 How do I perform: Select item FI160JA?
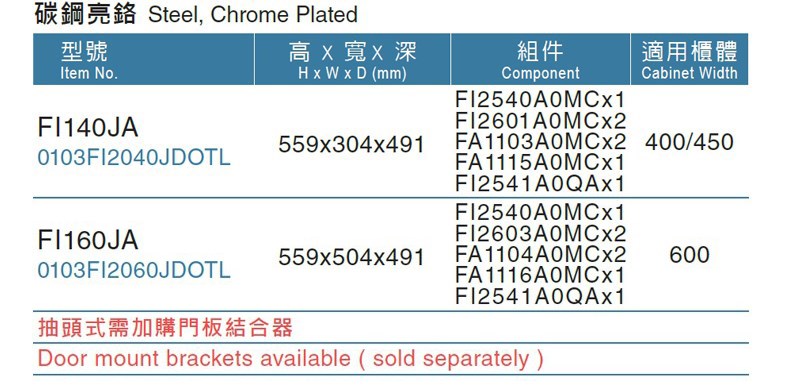(x=88, y=240)
